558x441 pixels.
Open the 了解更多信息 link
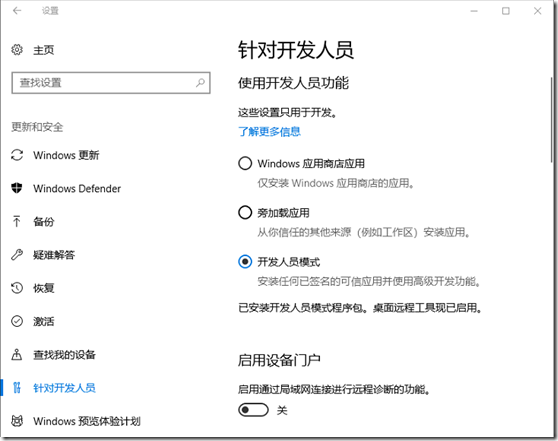click(x=269, y=132)
